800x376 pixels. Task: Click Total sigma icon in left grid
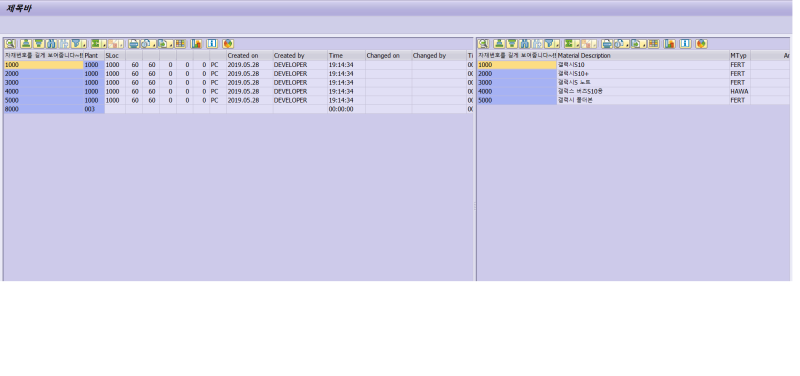click(96, 44)
